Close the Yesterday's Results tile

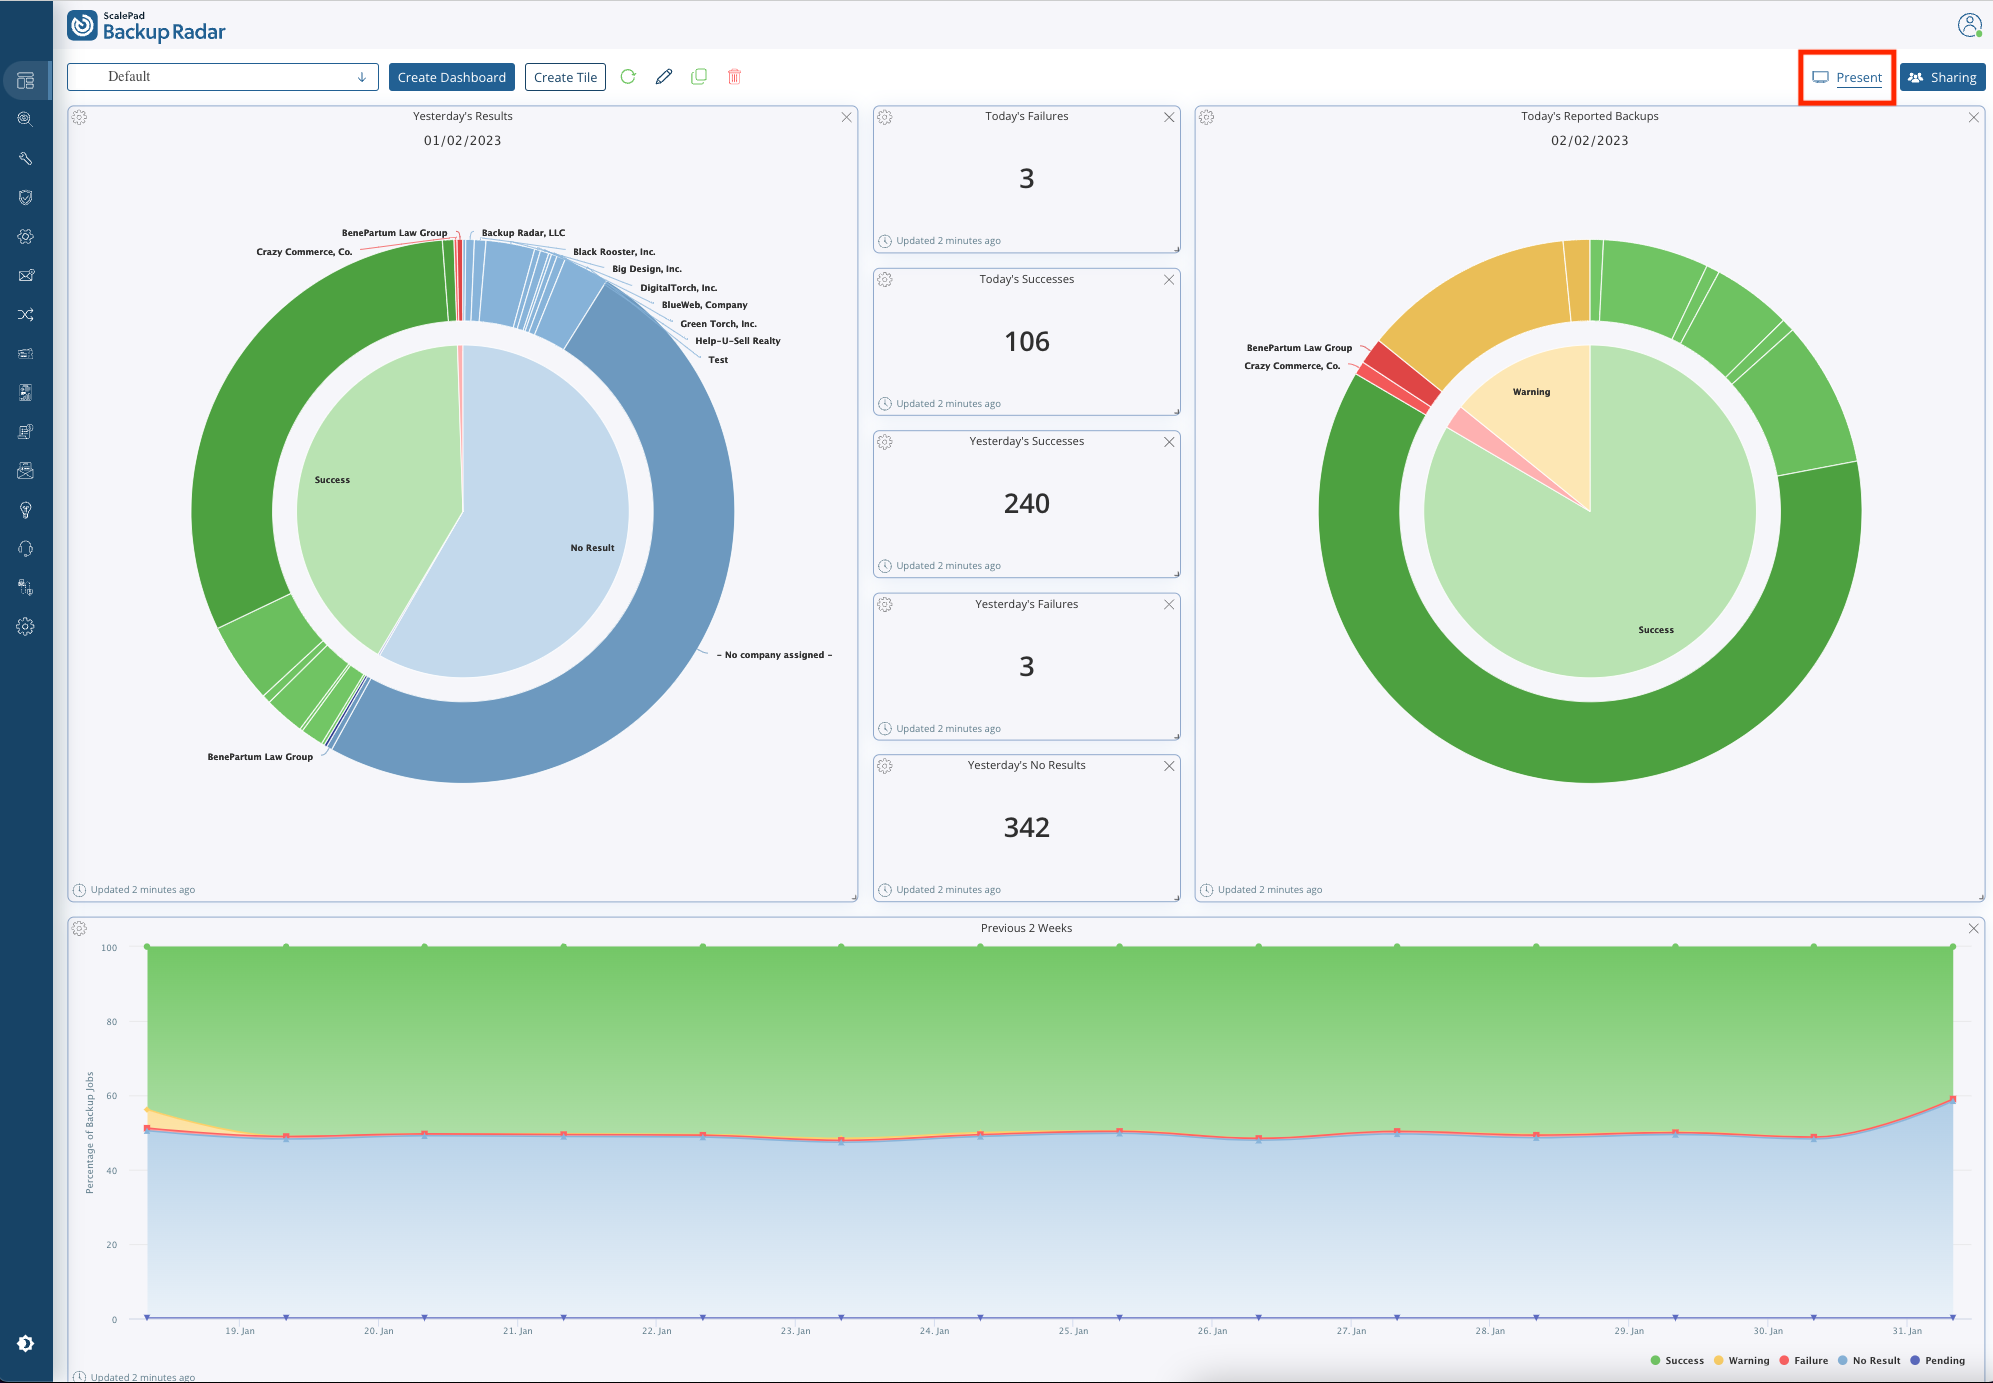tap(846, 117)
